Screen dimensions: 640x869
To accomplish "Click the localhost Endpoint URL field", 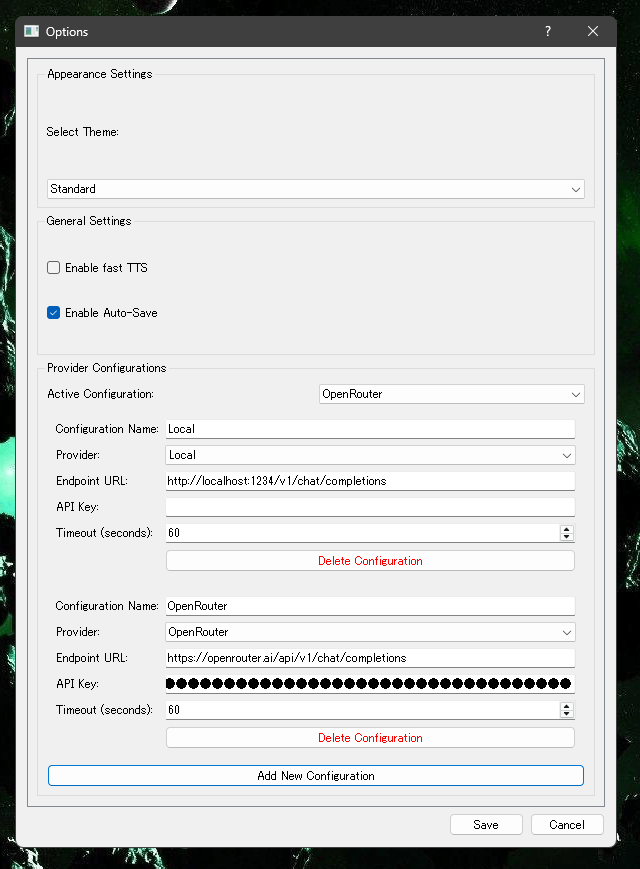I will (370, 481).
